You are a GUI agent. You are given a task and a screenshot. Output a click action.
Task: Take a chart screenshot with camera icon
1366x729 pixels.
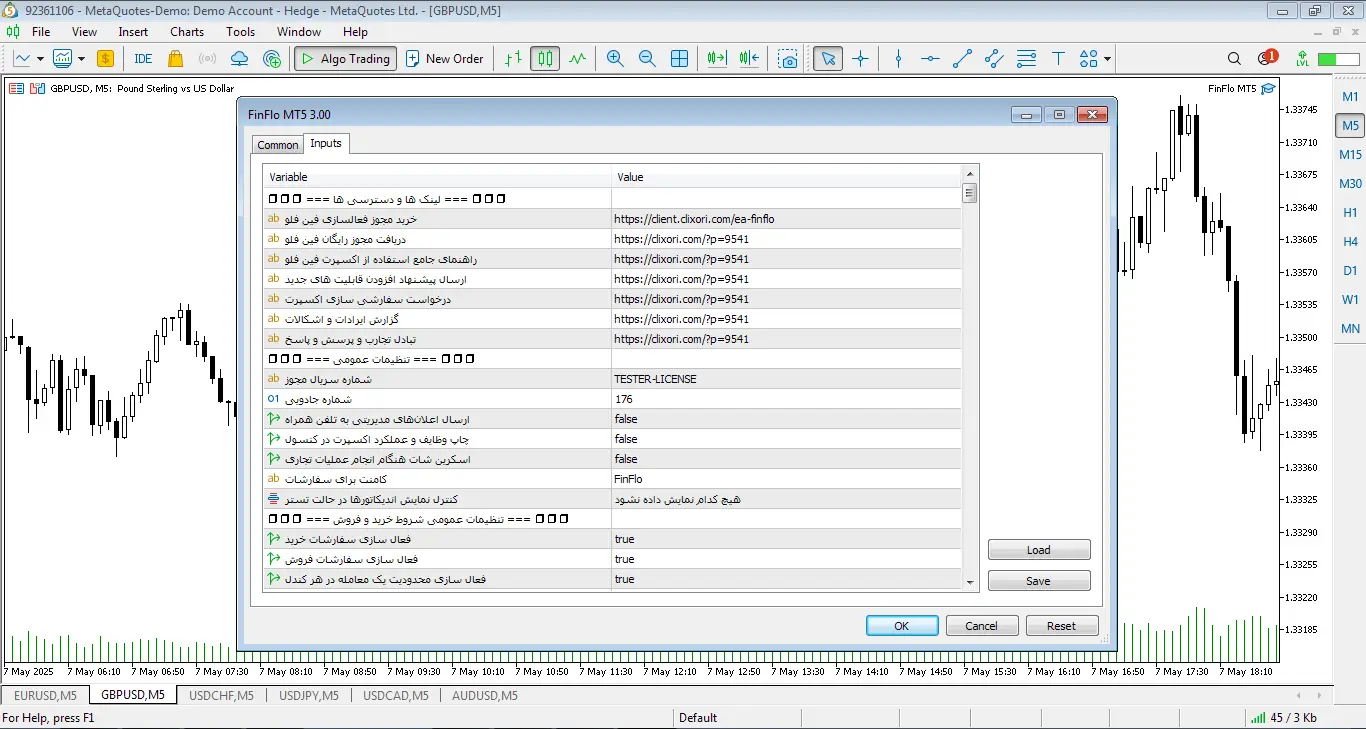(x=789, y=59)
